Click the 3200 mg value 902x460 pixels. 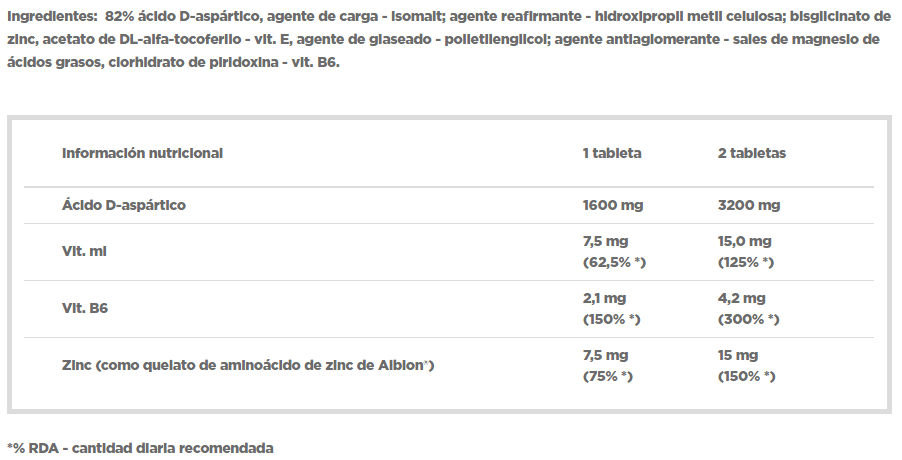[x=749, y=205]
